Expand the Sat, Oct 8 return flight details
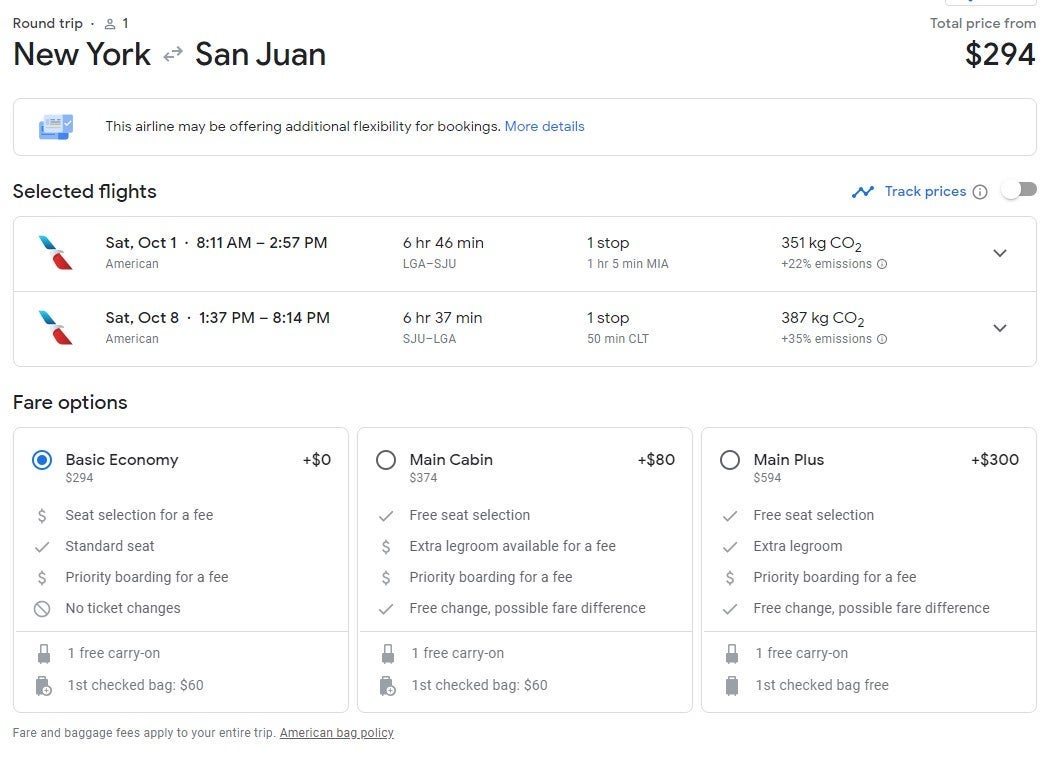The width and height of the screenshot is (1057, 757). (x=999, y=328)
